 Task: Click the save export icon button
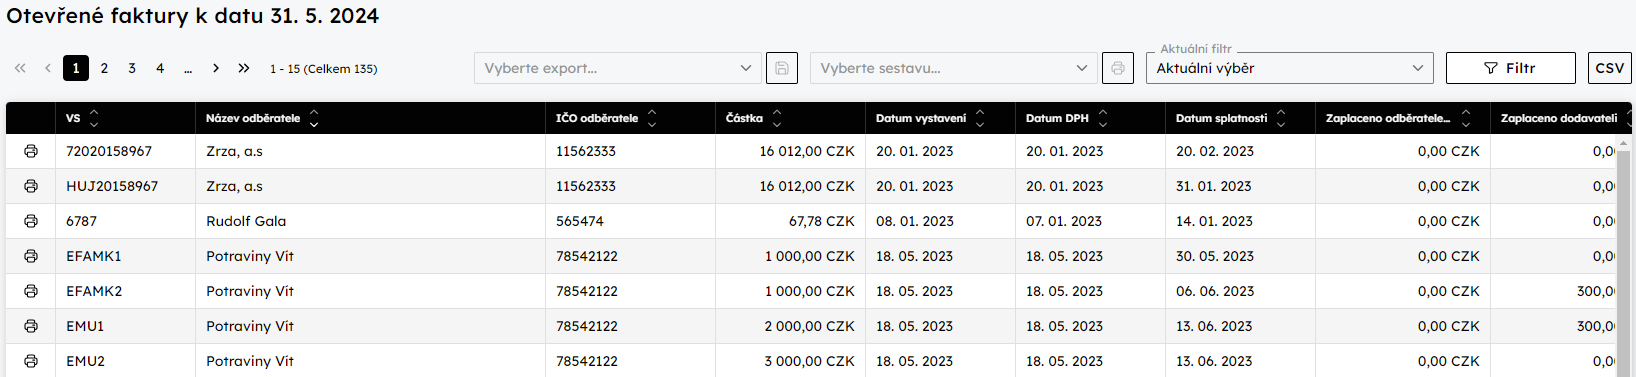[782, 68]
